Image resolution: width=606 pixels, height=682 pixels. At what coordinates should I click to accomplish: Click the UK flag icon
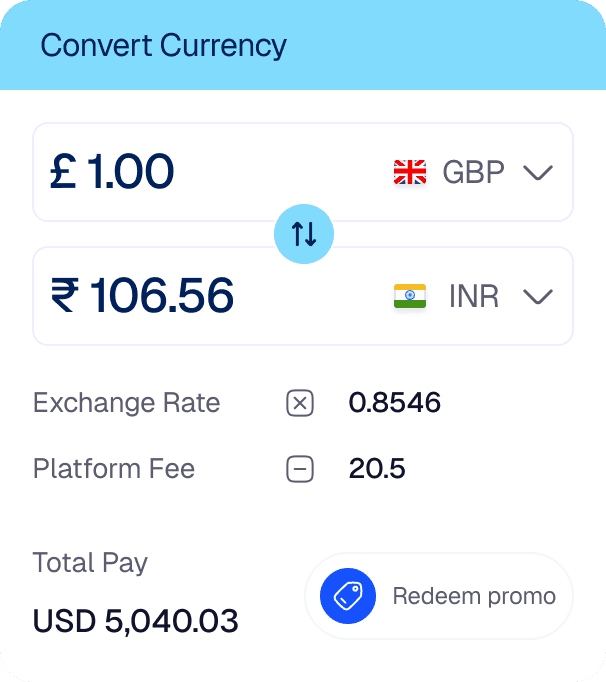click(410, 172)
